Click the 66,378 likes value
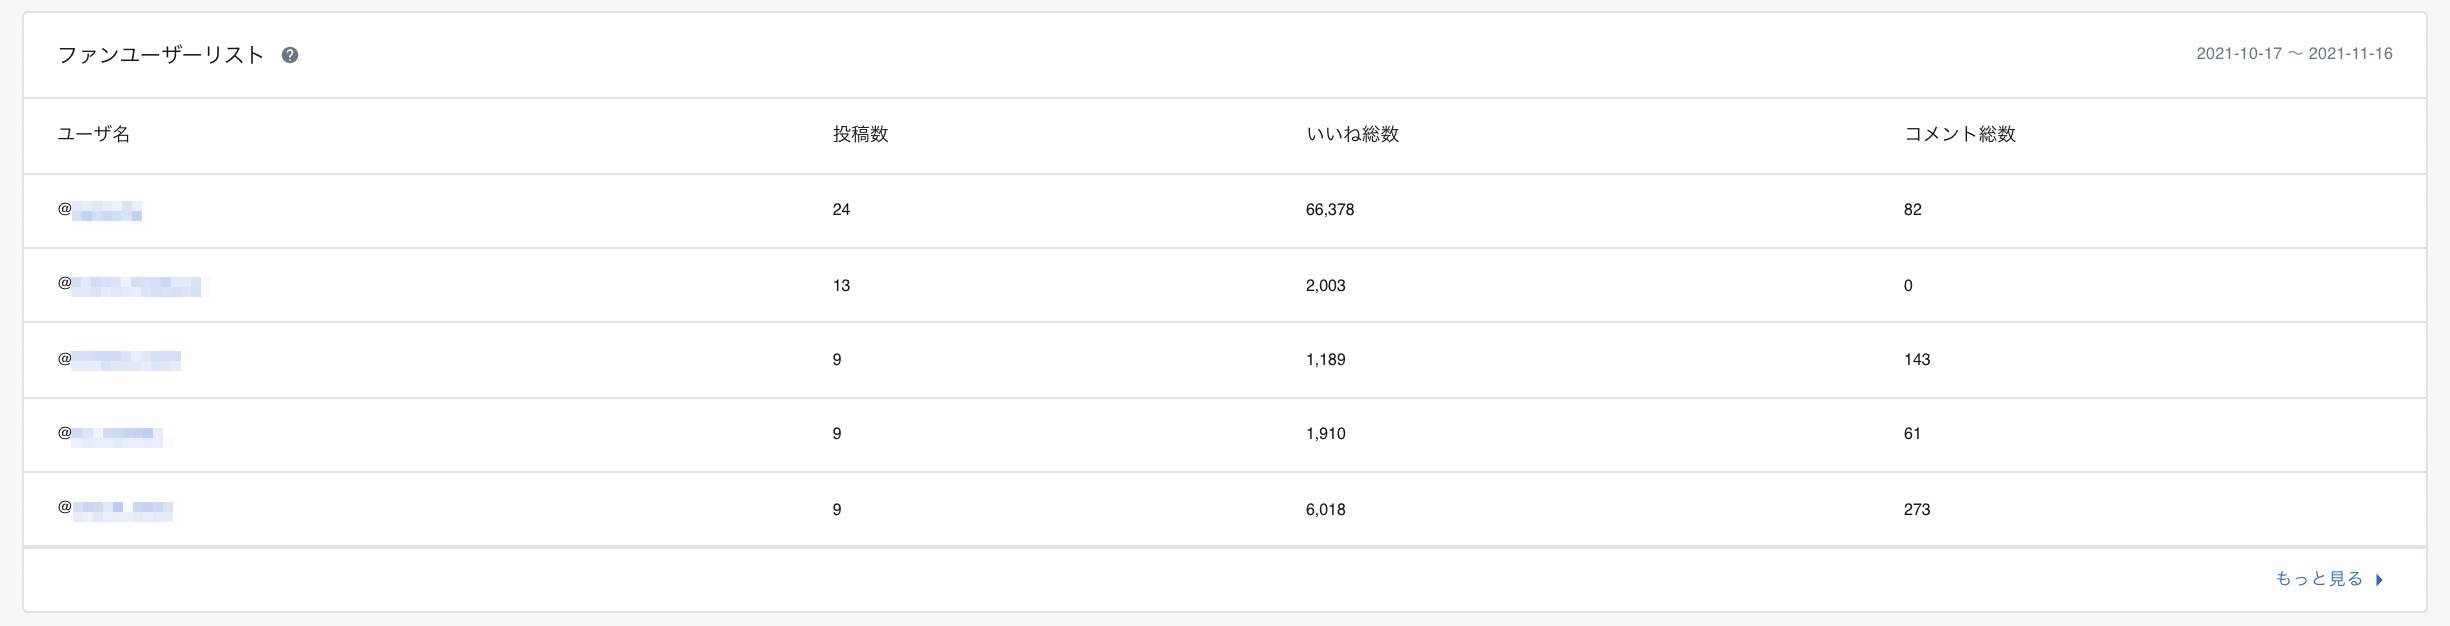 point(1330,210)
